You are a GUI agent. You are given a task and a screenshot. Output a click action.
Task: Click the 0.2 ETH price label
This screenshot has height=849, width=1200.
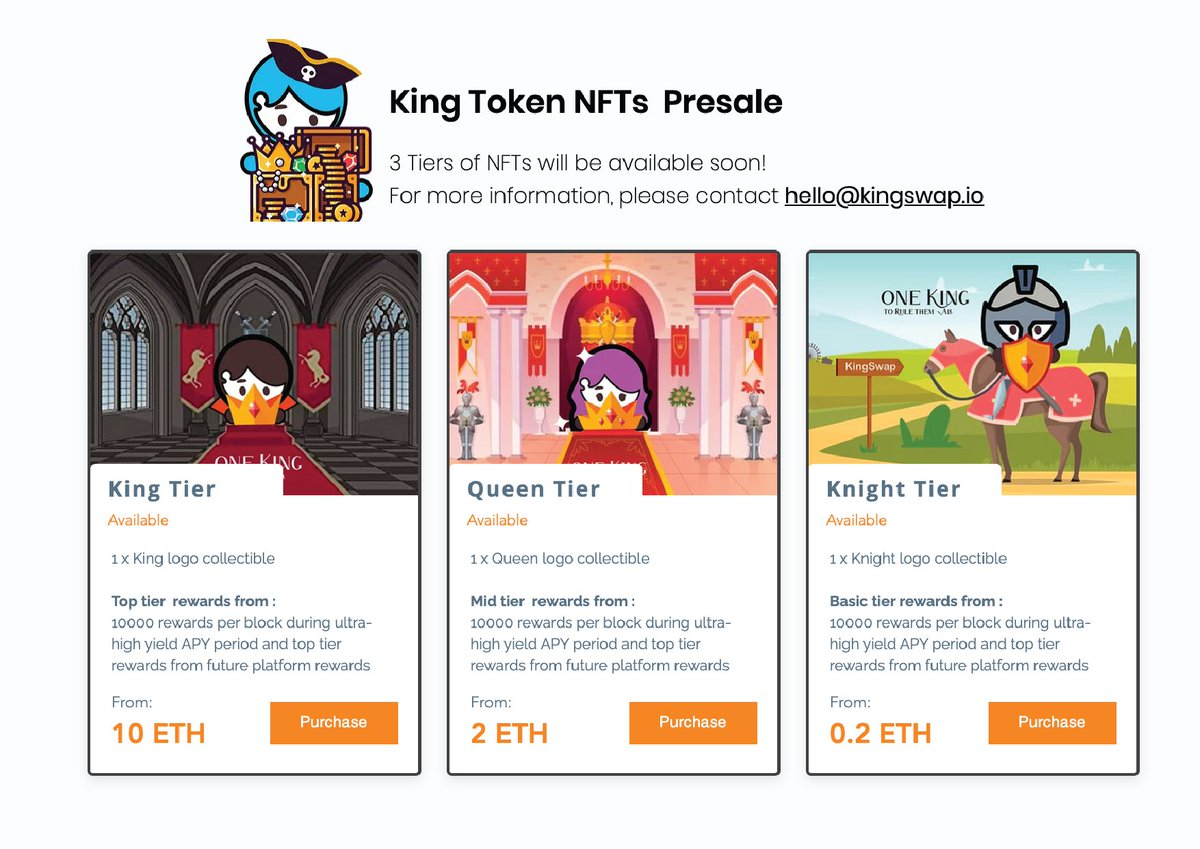pyautogui.click(x=880, y=733)
